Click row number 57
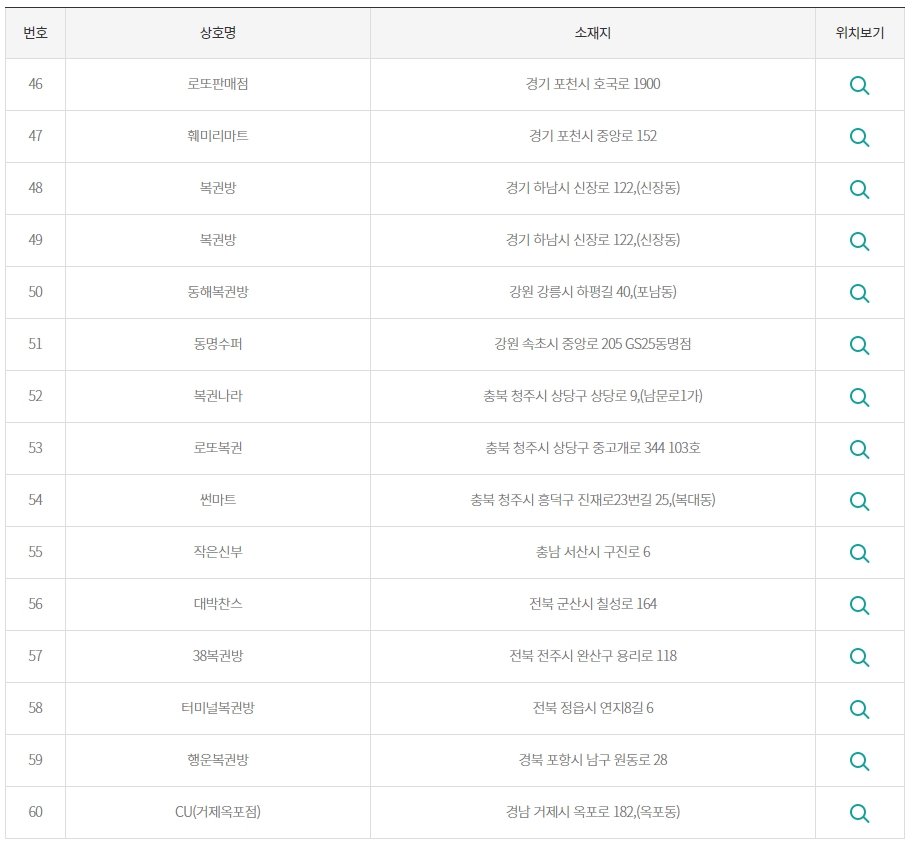 pos(36,656)
